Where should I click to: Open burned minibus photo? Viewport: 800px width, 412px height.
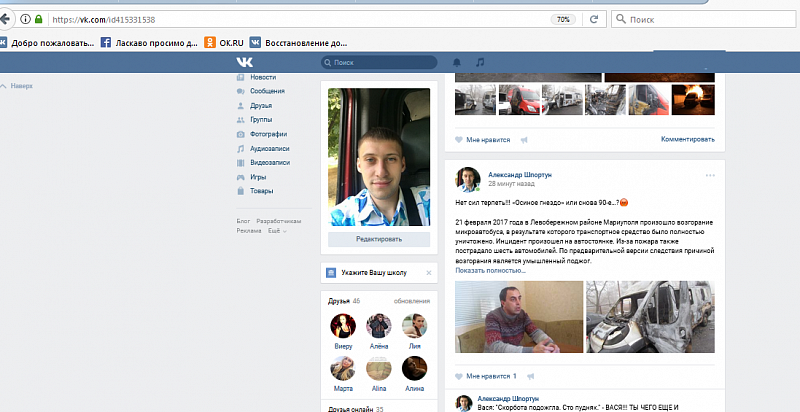click(x=650, y=317)
